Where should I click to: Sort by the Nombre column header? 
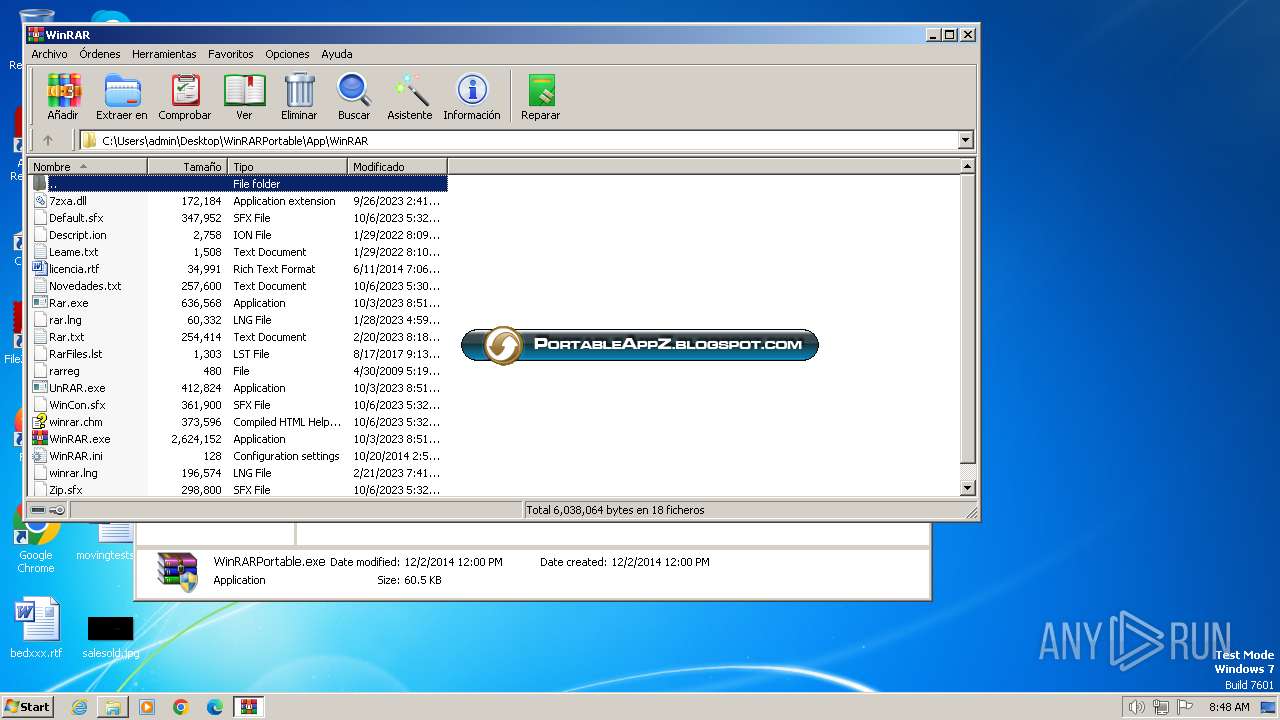(88, 167)
